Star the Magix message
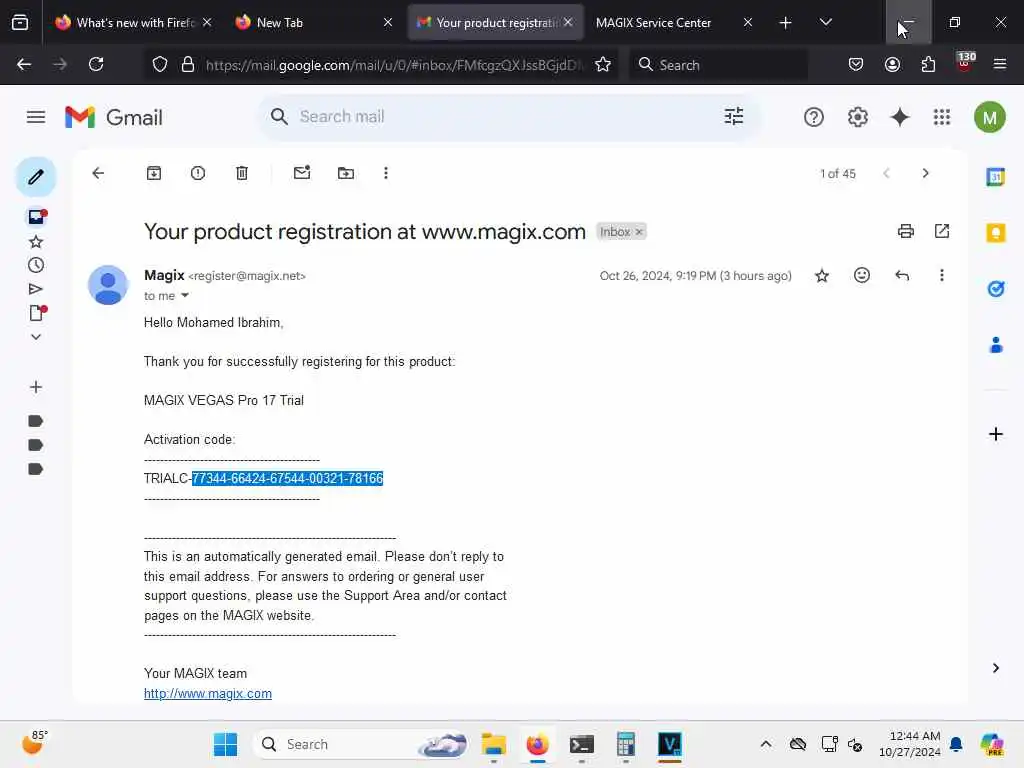 point(822,276)
